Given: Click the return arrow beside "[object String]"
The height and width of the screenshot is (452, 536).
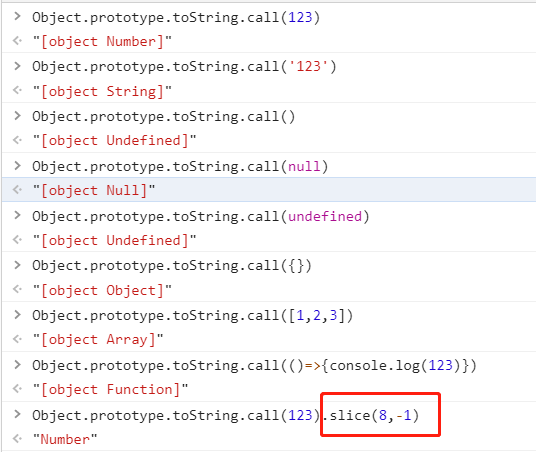Looking at the screenshot, I should coord(17,90).
